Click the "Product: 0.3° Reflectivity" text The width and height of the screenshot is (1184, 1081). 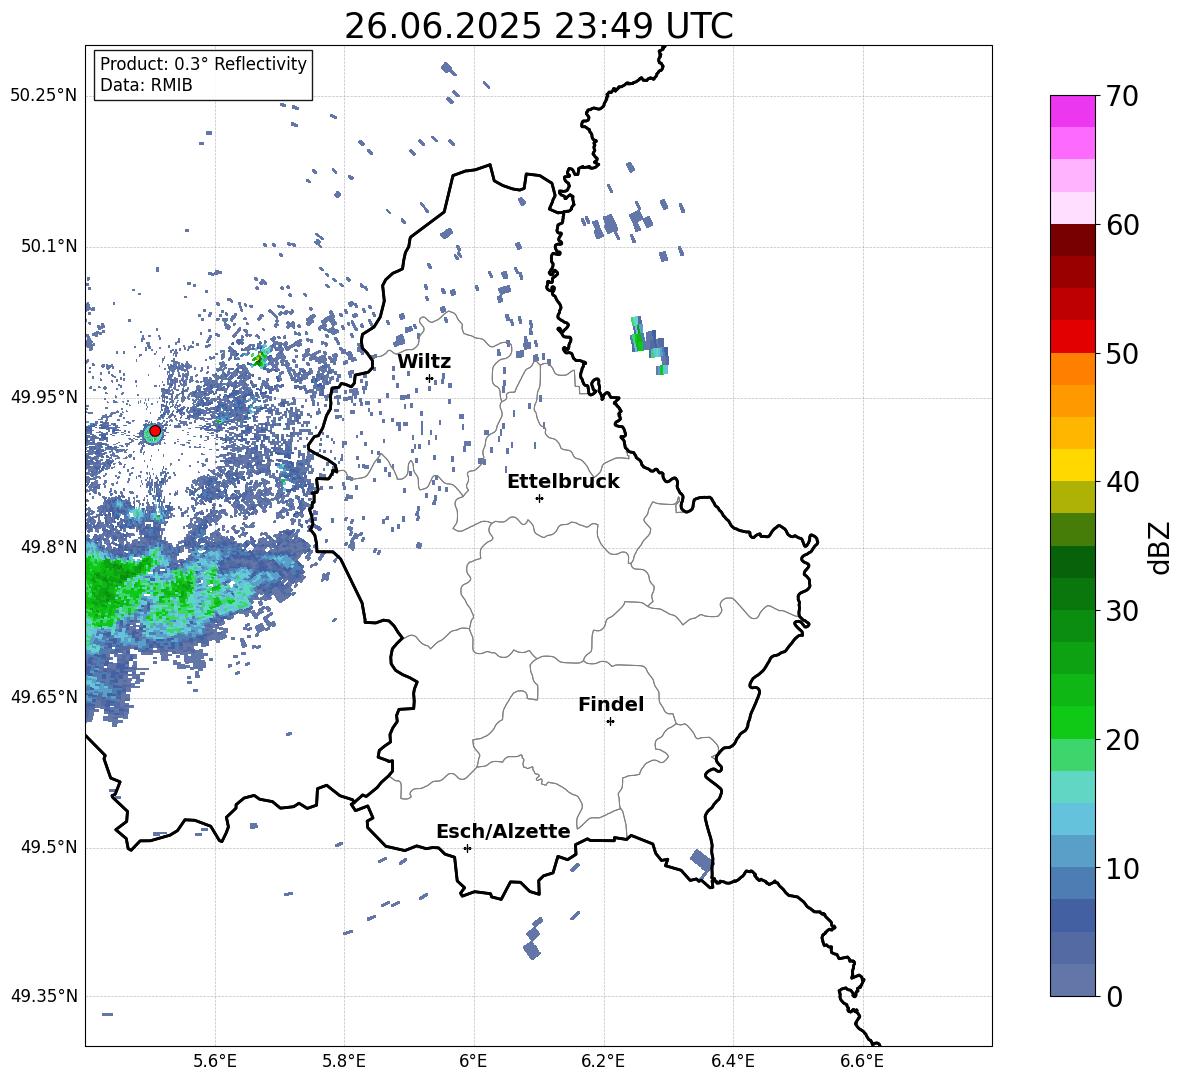coord(203,64)
